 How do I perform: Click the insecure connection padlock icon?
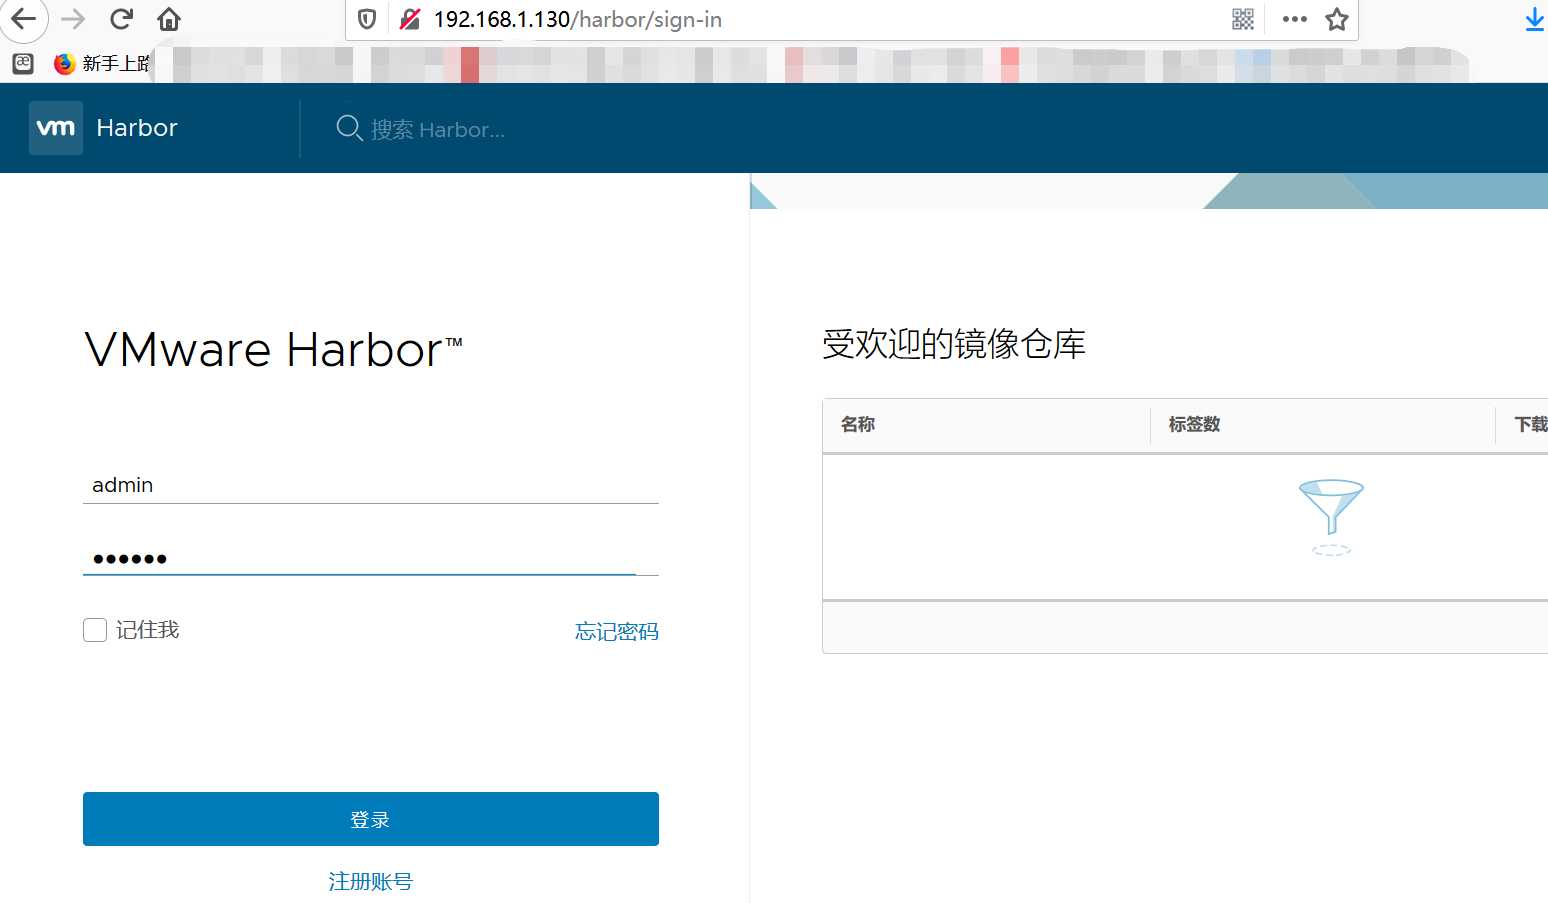point(410,19)
